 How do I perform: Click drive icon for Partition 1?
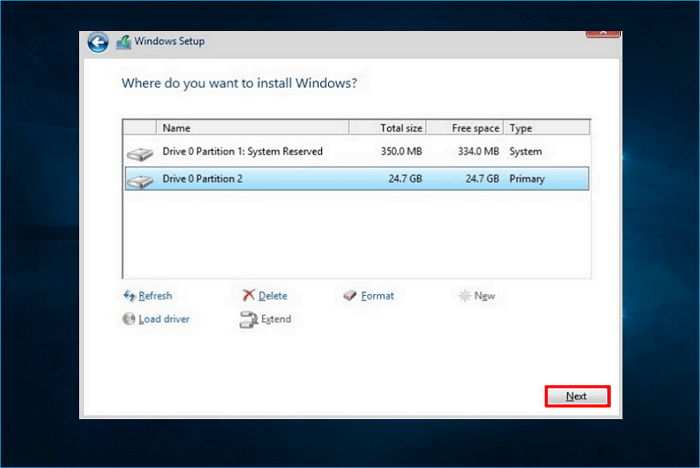tap(139, 153)
